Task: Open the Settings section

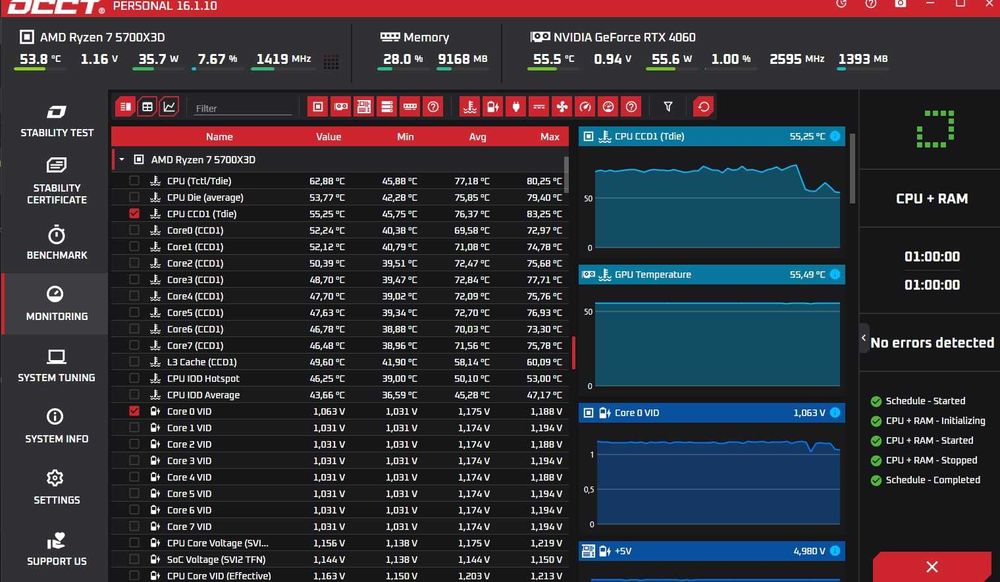Action: point(56,488)
